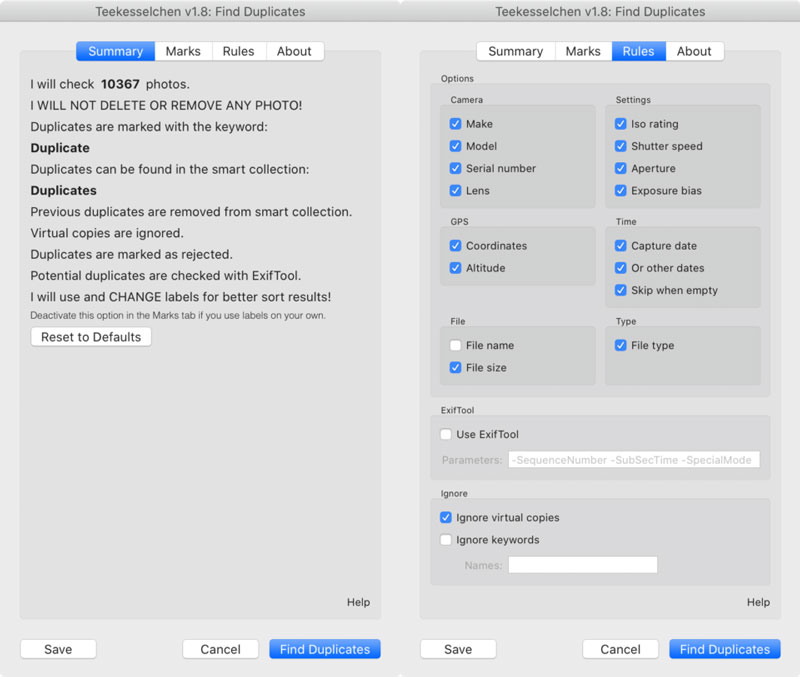
Task: Open the About tab in the Rules dialog
Action: 694,51
